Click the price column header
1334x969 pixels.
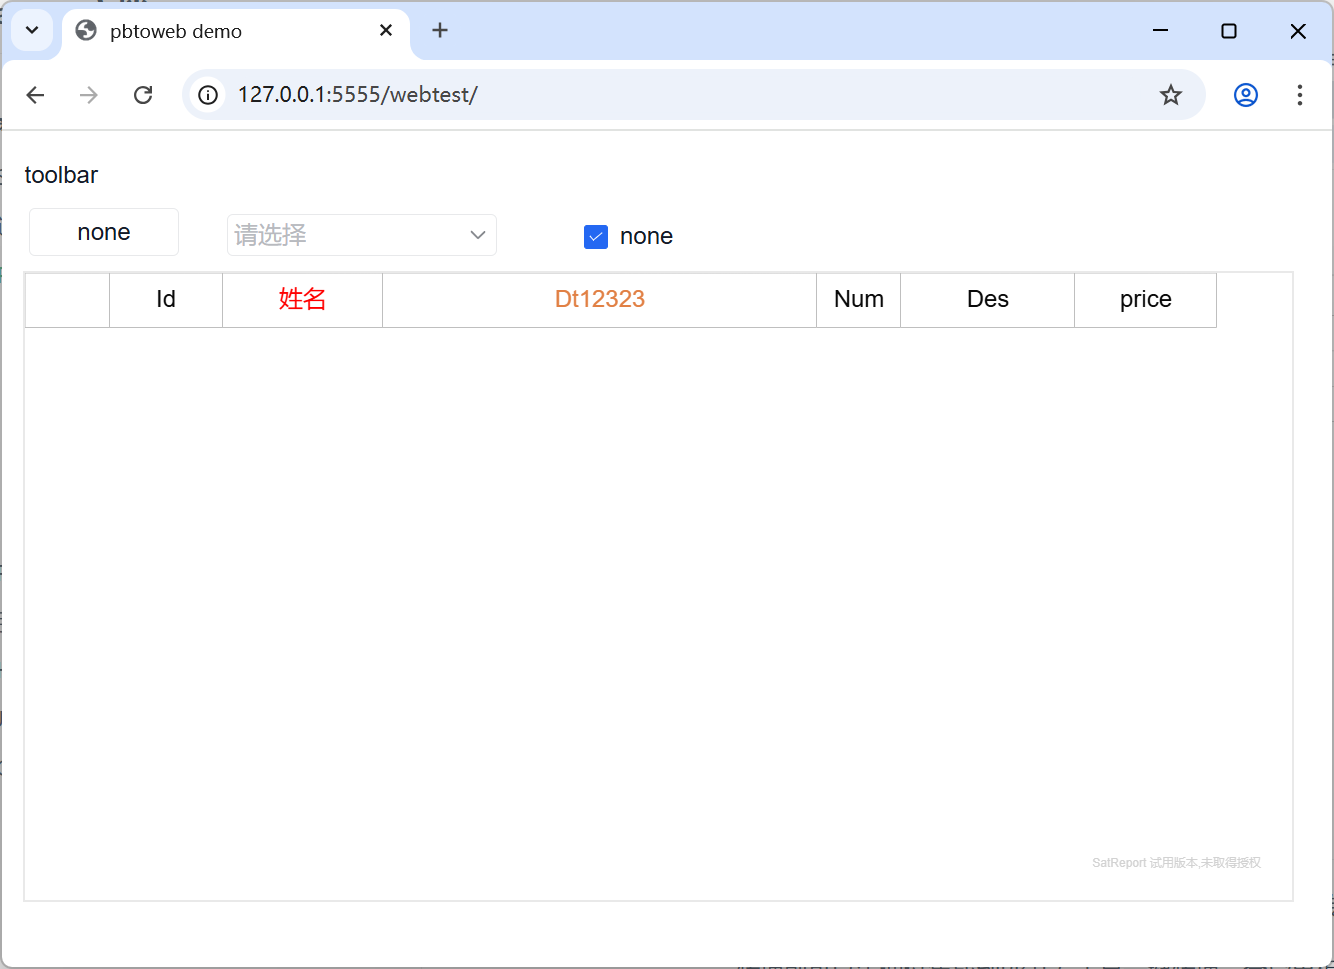(x=1145, y=300)
